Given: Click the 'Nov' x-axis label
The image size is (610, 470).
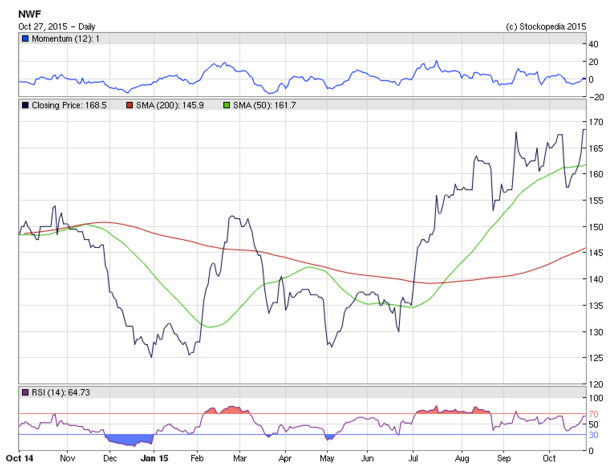Looking at the screenshot, I should pos(67,458).
